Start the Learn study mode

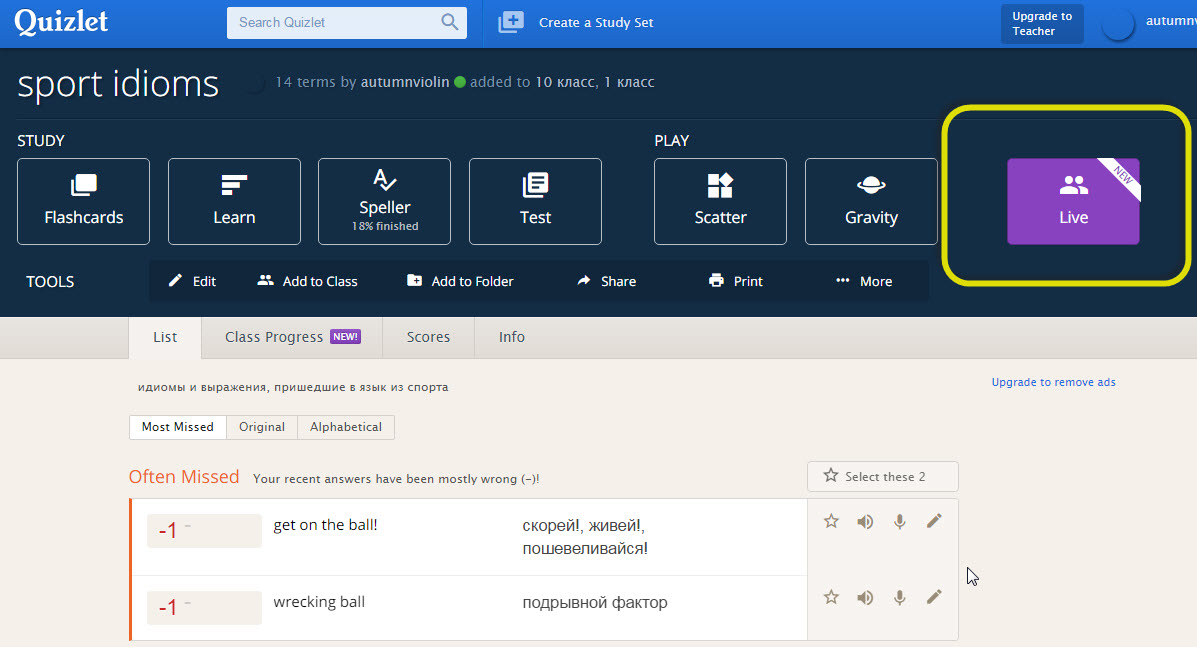coord(234,201)
